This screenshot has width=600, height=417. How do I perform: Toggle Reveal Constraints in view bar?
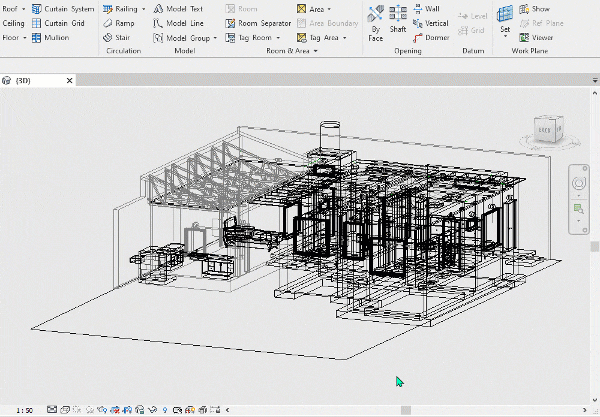[x=215, y=410]
